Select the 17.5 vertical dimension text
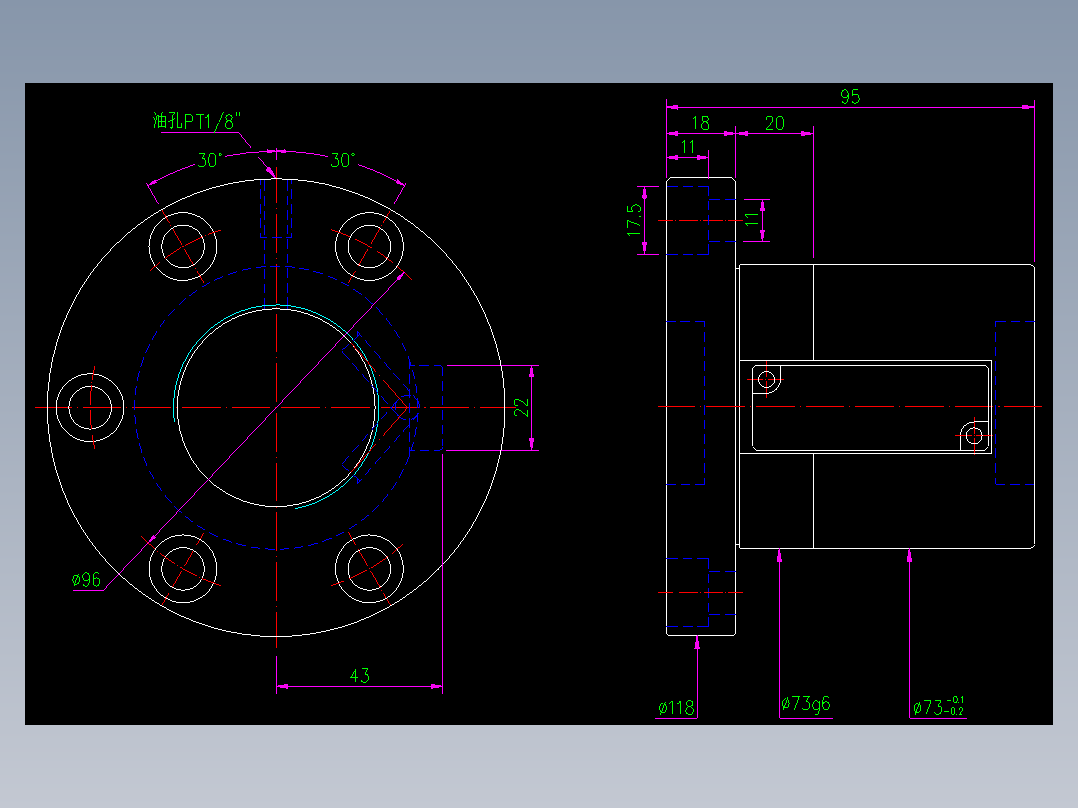The image size is (1078, 808). pos(634,220)
